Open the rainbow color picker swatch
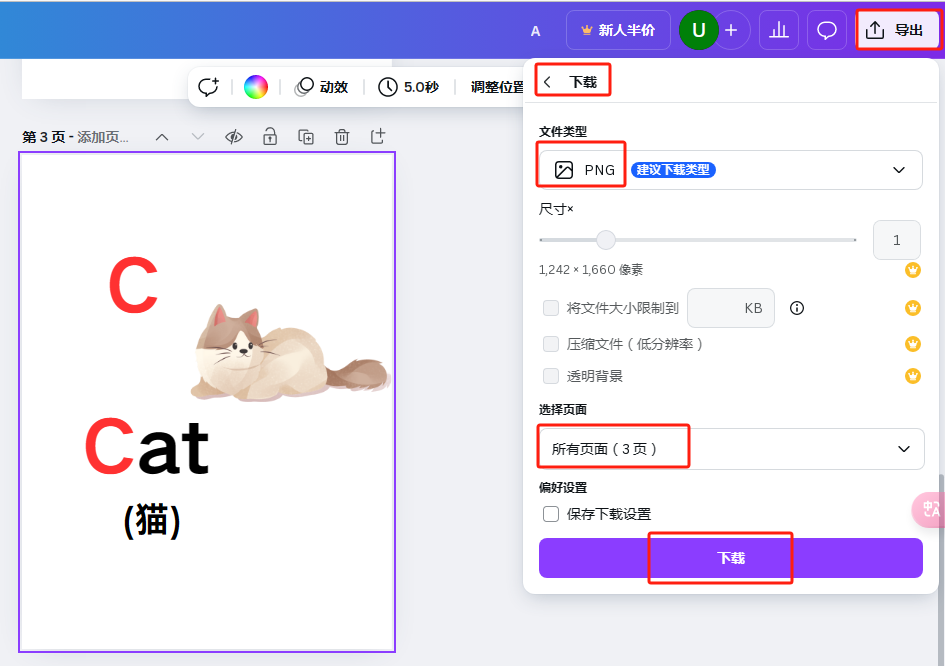The image size is (945, 666). [256, 87]
